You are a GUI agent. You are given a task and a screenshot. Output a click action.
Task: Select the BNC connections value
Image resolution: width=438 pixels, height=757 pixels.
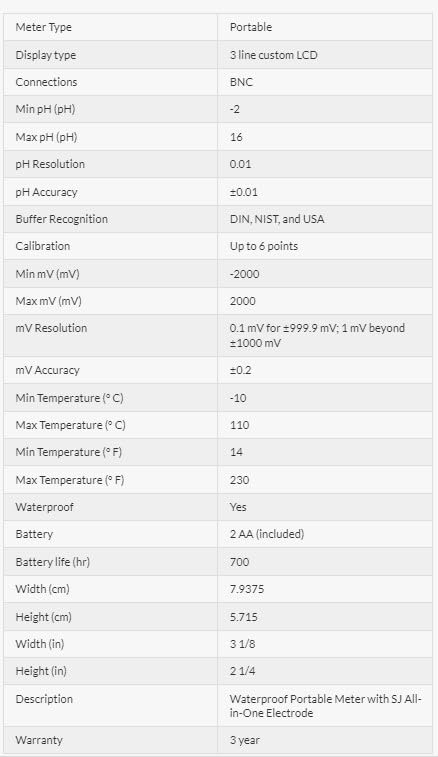(241, 82)
